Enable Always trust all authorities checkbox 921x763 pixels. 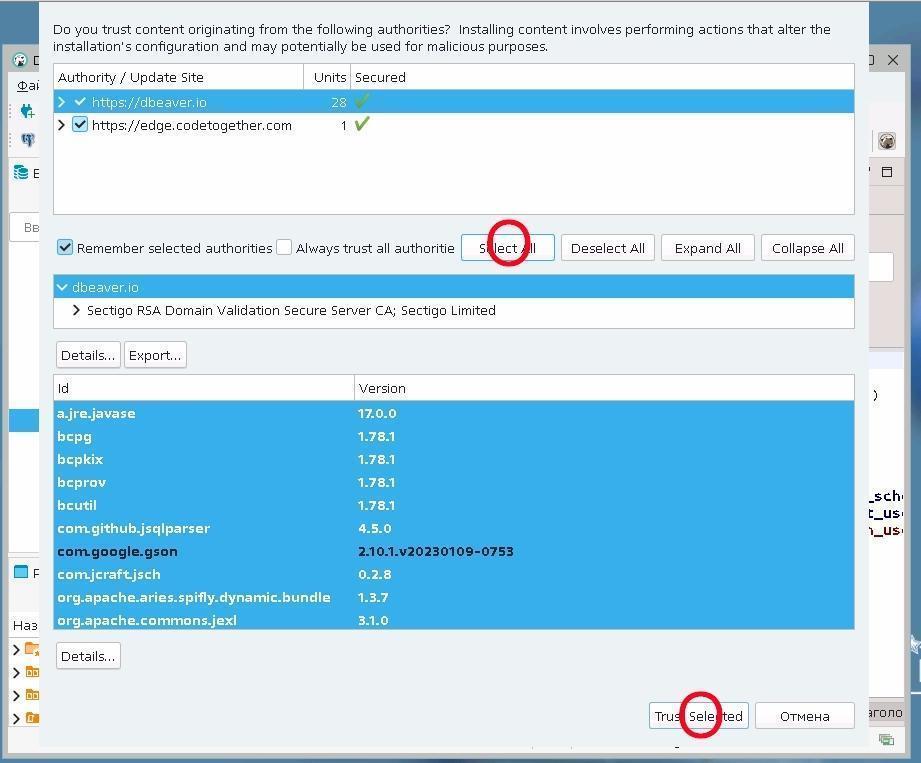tap(284, 248)
